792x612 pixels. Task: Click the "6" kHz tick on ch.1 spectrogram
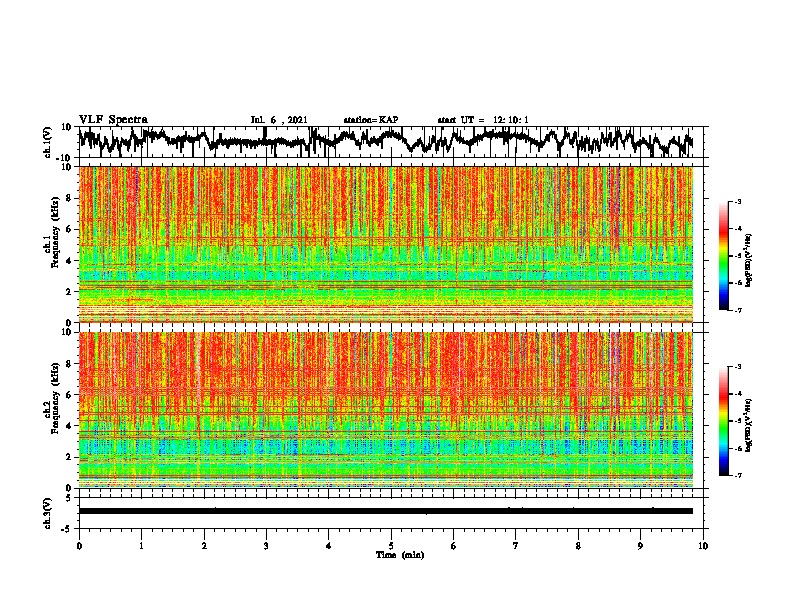coord(69,229)
